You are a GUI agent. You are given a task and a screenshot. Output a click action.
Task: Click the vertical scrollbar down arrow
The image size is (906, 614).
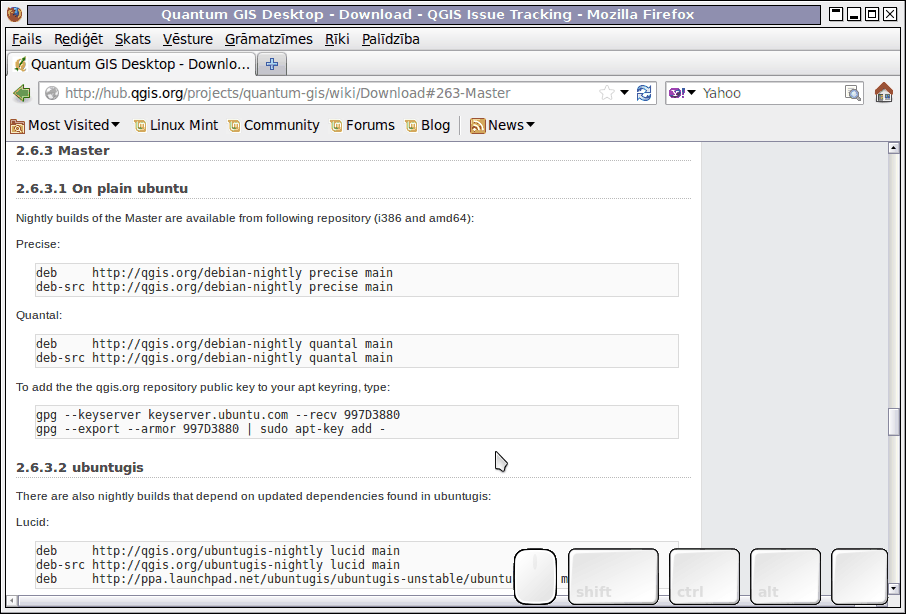pos(894,589)
